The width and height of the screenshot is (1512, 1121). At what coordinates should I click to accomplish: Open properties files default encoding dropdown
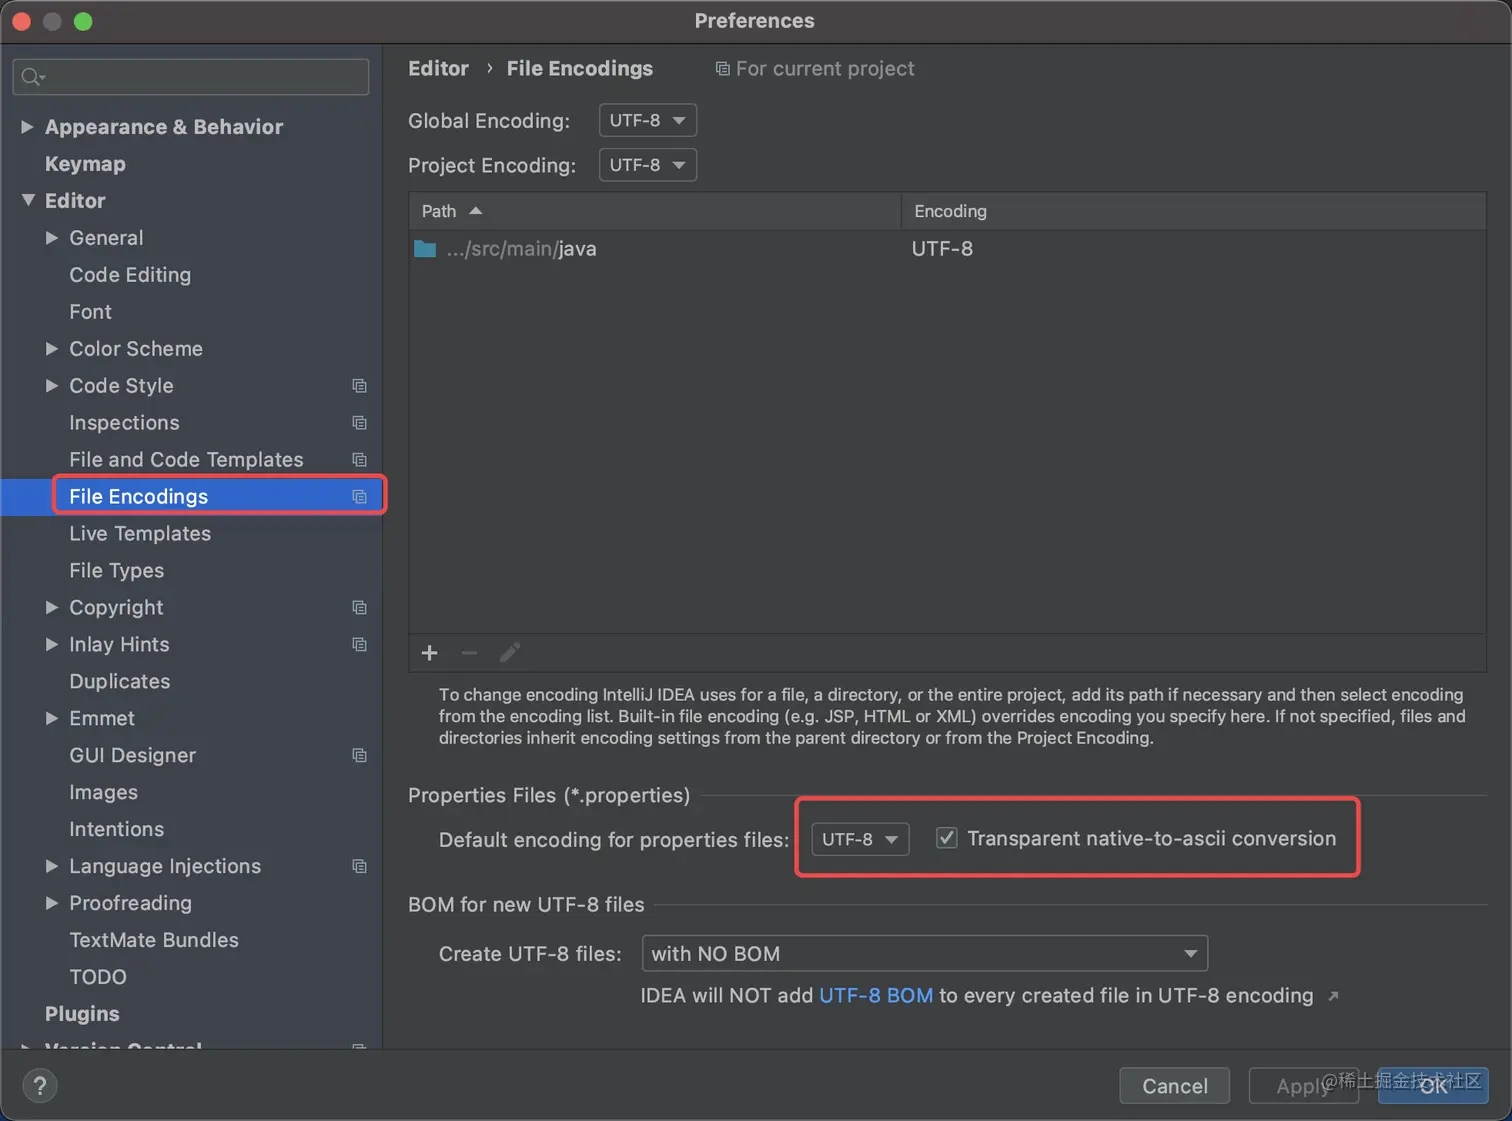pyautogui.click(x=859, y=839)
